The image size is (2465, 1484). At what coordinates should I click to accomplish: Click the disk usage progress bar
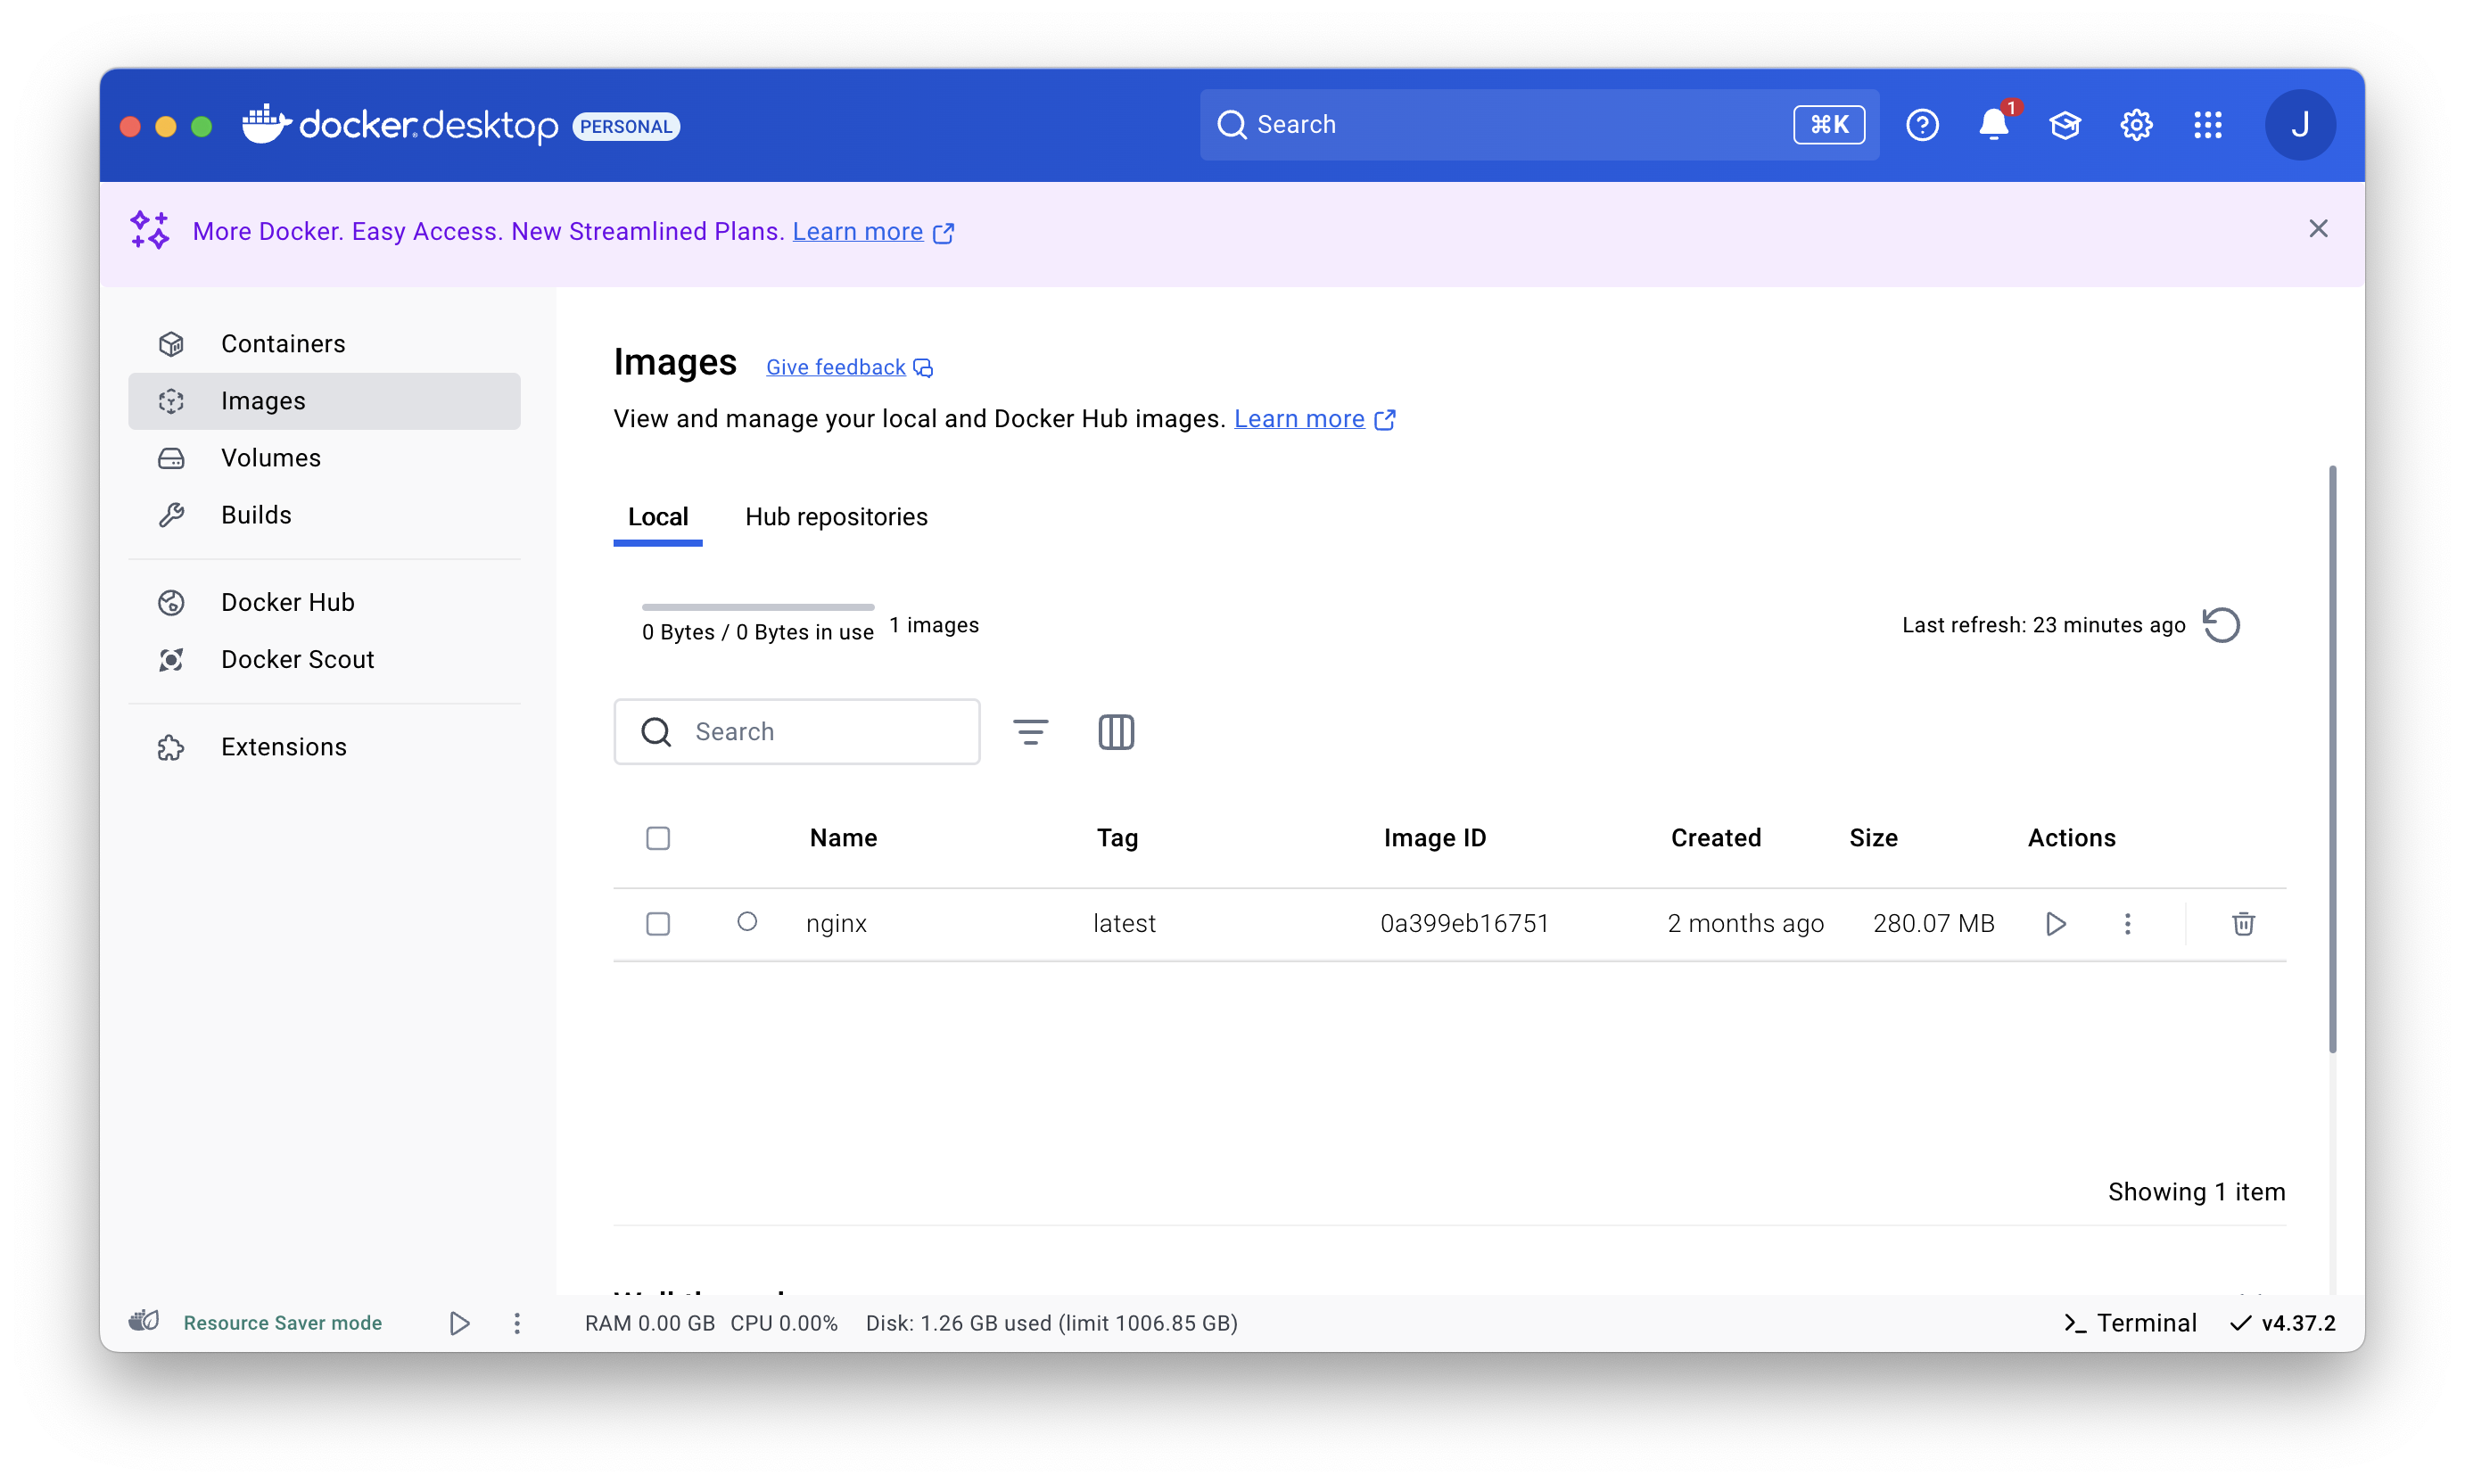coord(758,606)
